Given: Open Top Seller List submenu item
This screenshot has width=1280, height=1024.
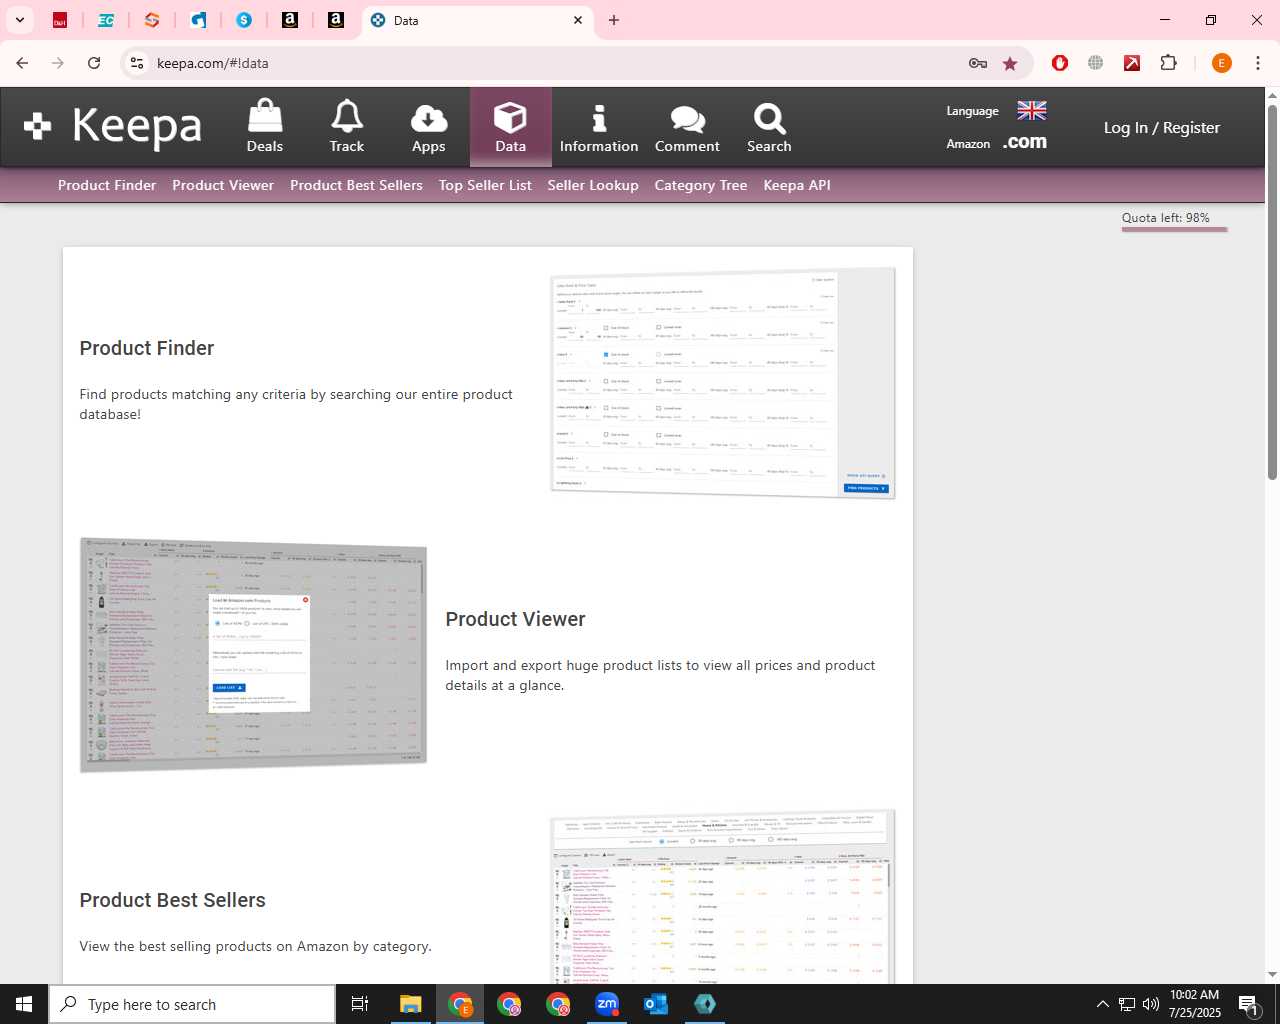Looking at the screenshot, I should [485, 185].
